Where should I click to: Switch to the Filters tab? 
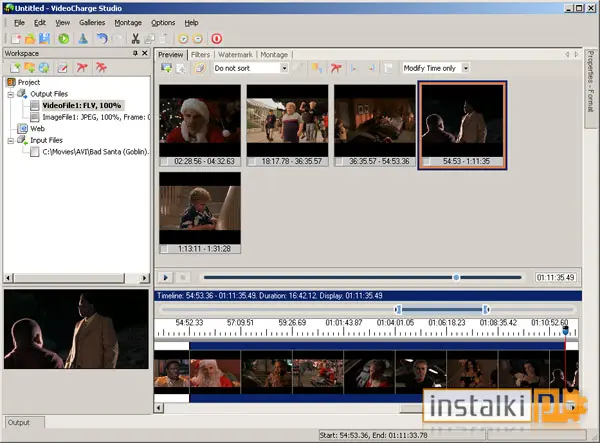[201, 55]
